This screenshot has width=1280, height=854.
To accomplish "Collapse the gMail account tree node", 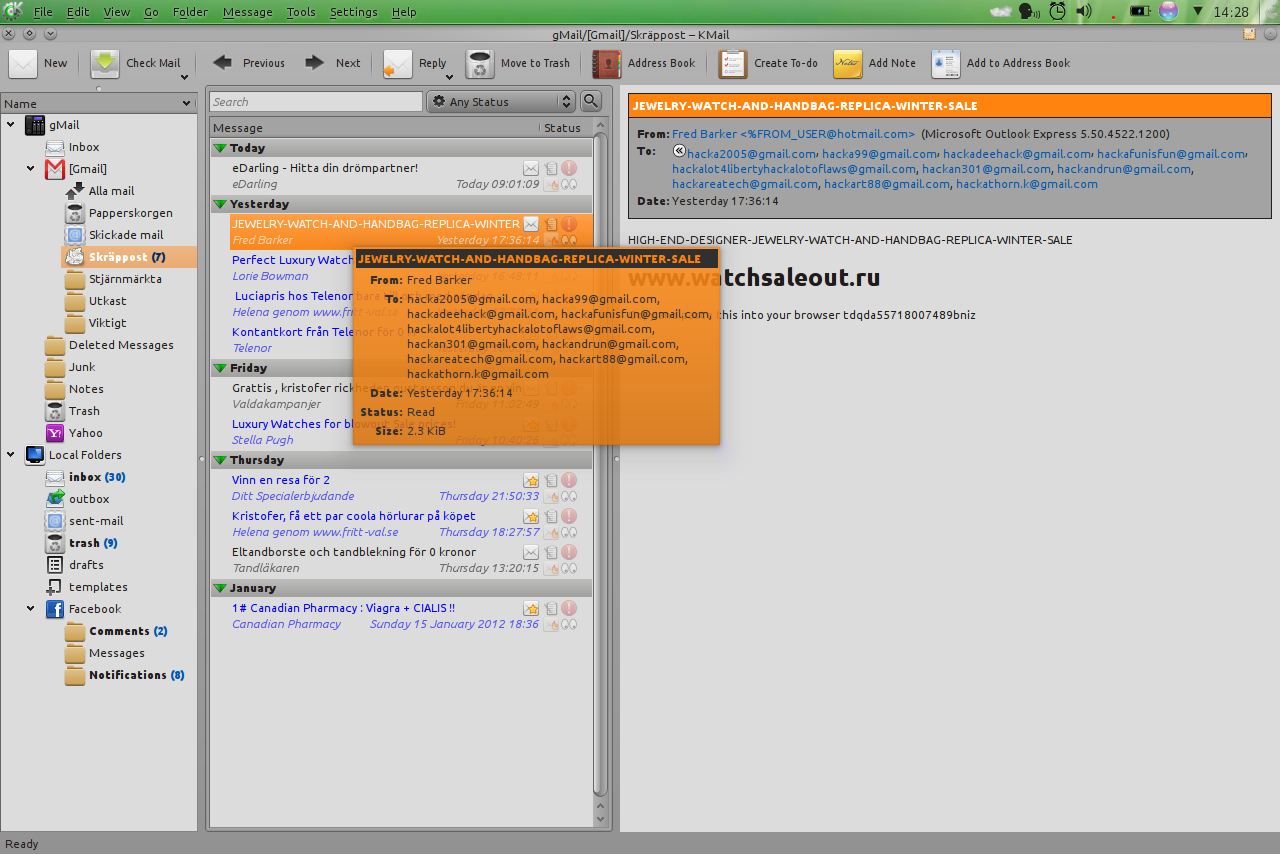I will pos(11,125).
